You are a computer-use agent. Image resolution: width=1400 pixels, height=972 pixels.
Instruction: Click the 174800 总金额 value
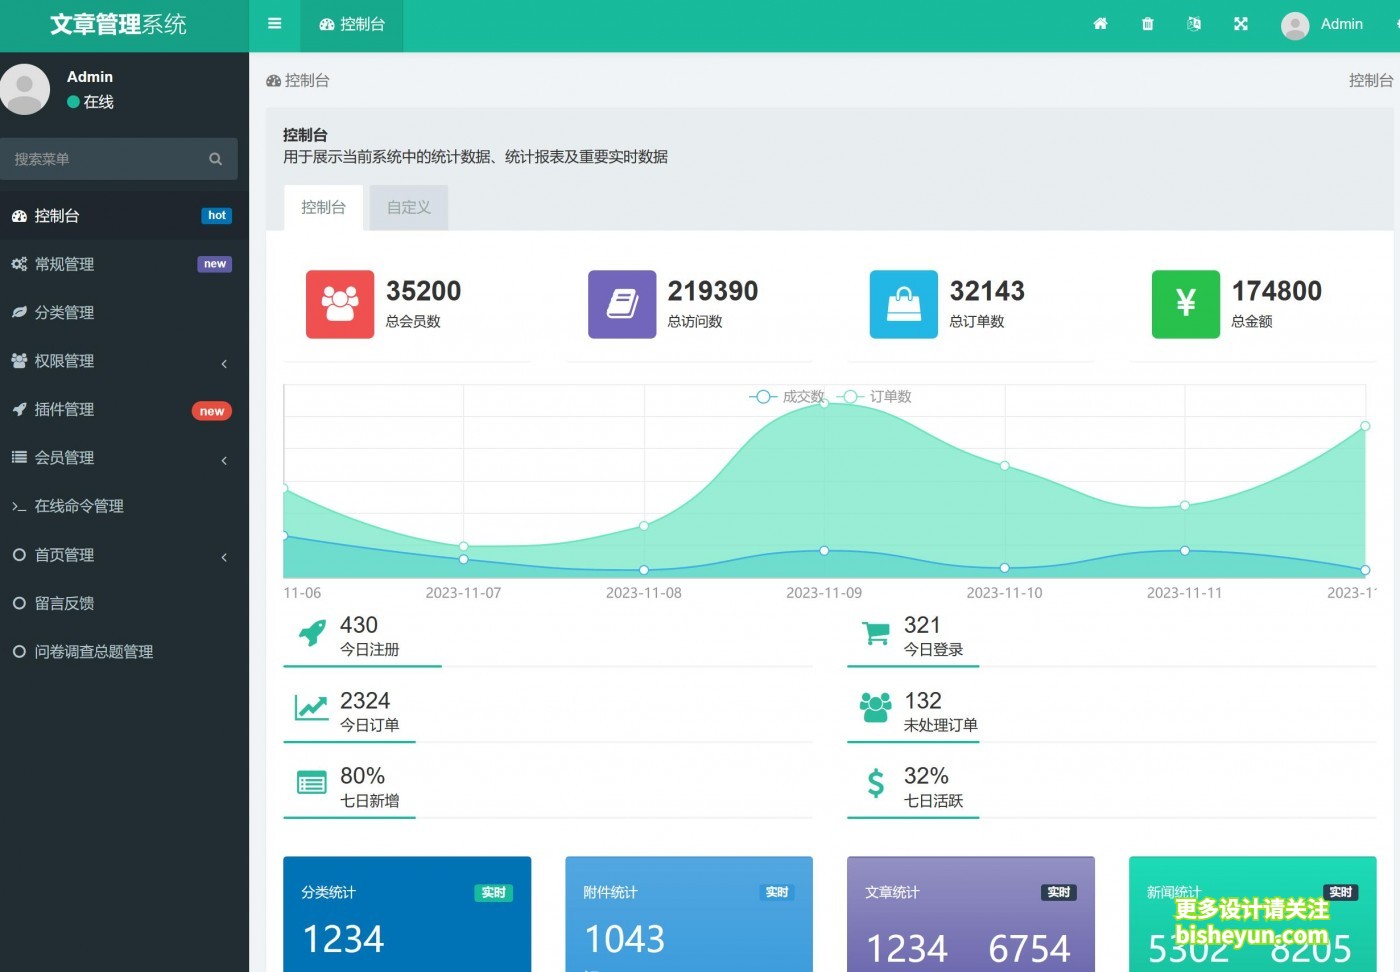tap(1277, 291)
